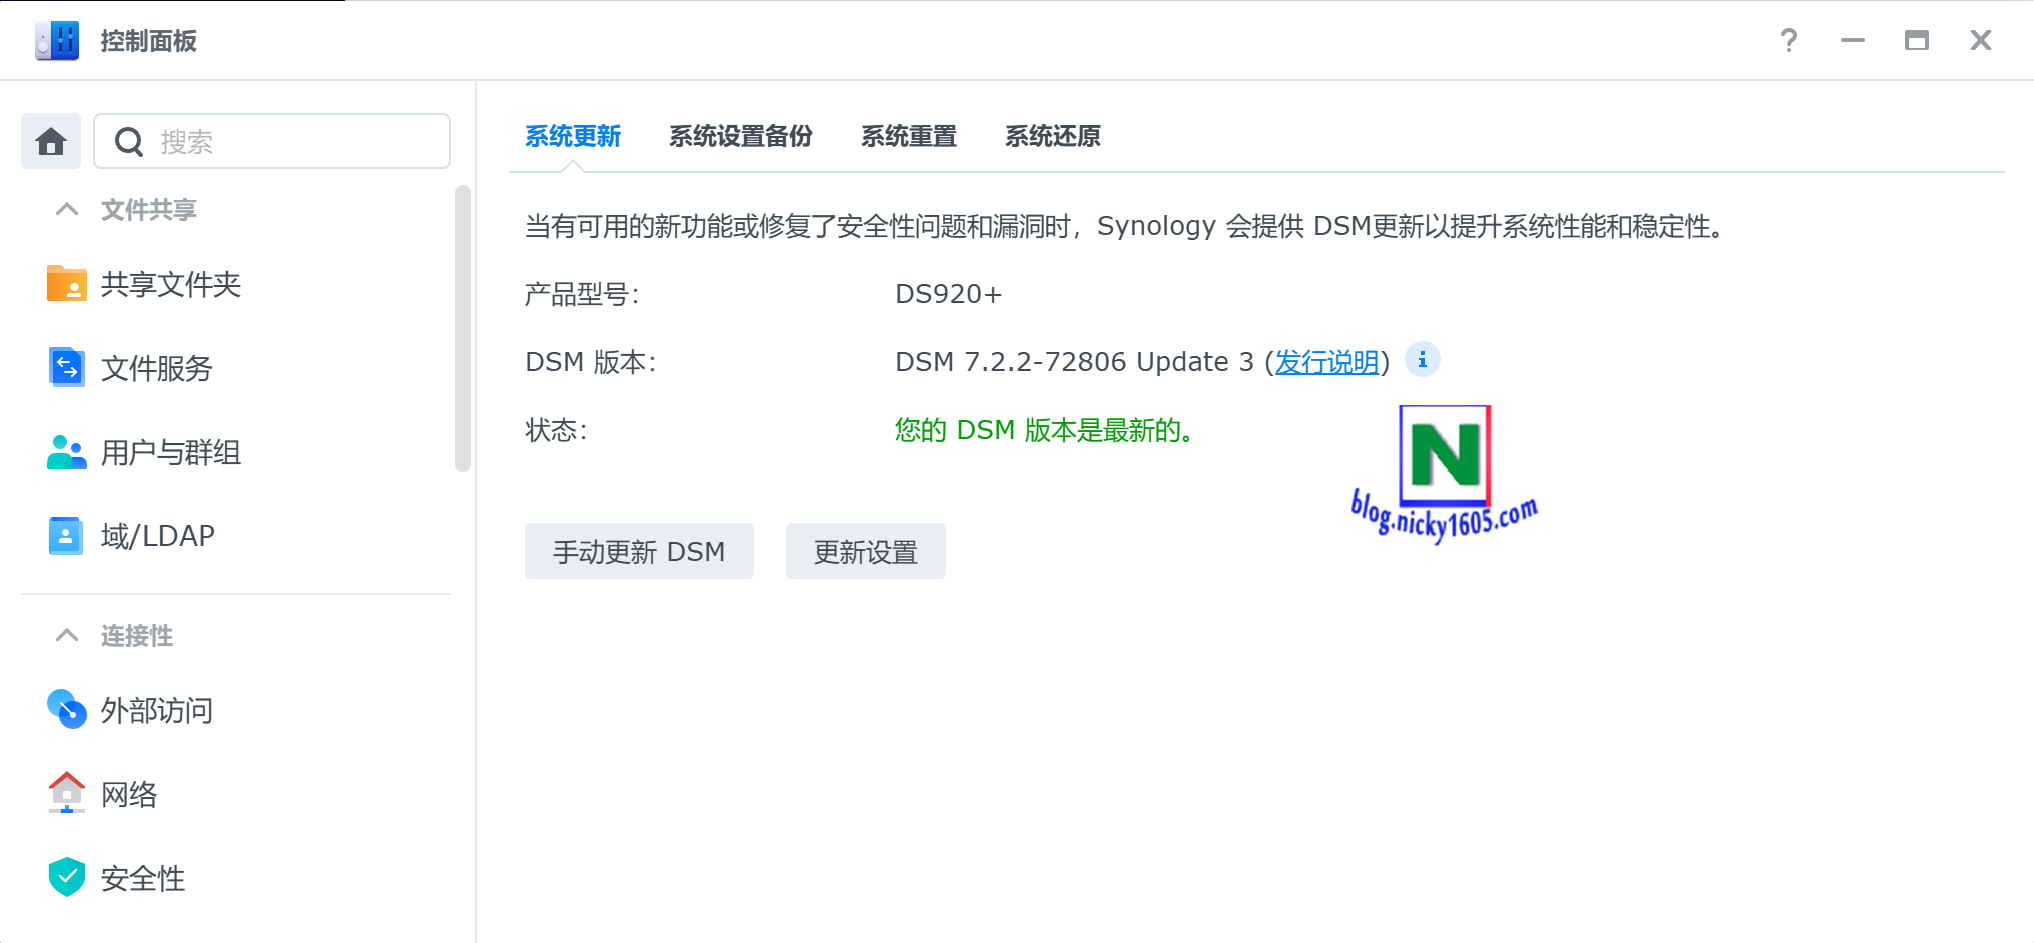Click the Security (安全性) shield icon
Screen dimensions: 2034x943
[x=67, y=877]
